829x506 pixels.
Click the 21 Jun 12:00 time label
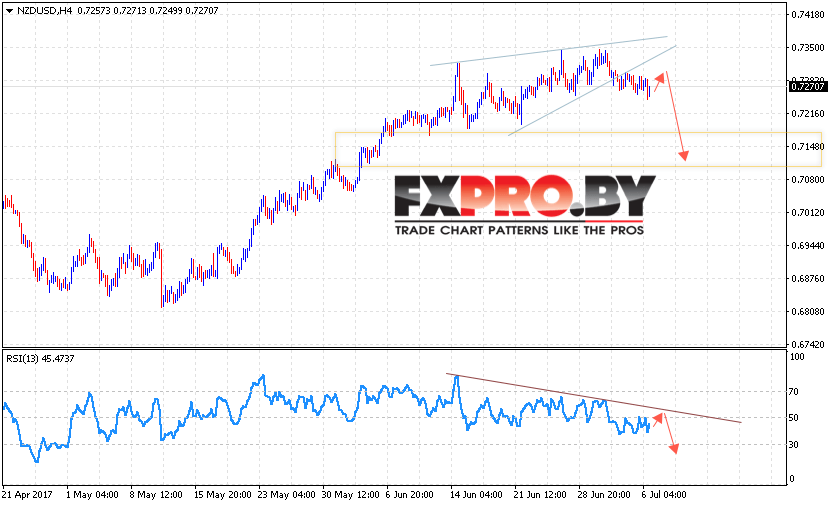click(540, 495)
